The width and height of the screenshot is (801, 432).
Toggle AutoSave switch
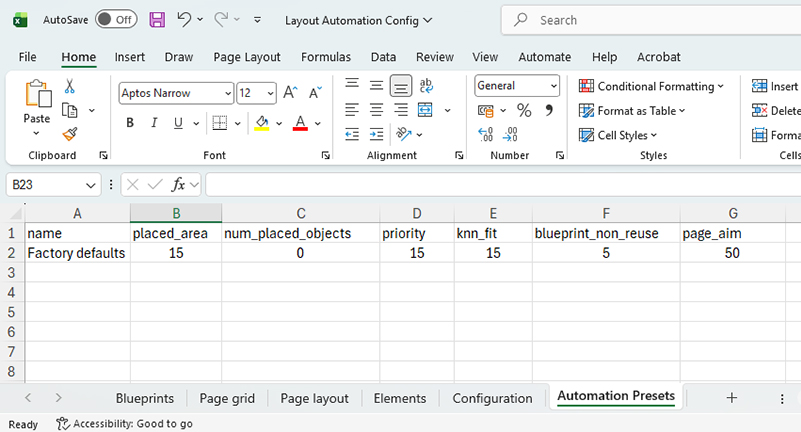tap(116, 19)
